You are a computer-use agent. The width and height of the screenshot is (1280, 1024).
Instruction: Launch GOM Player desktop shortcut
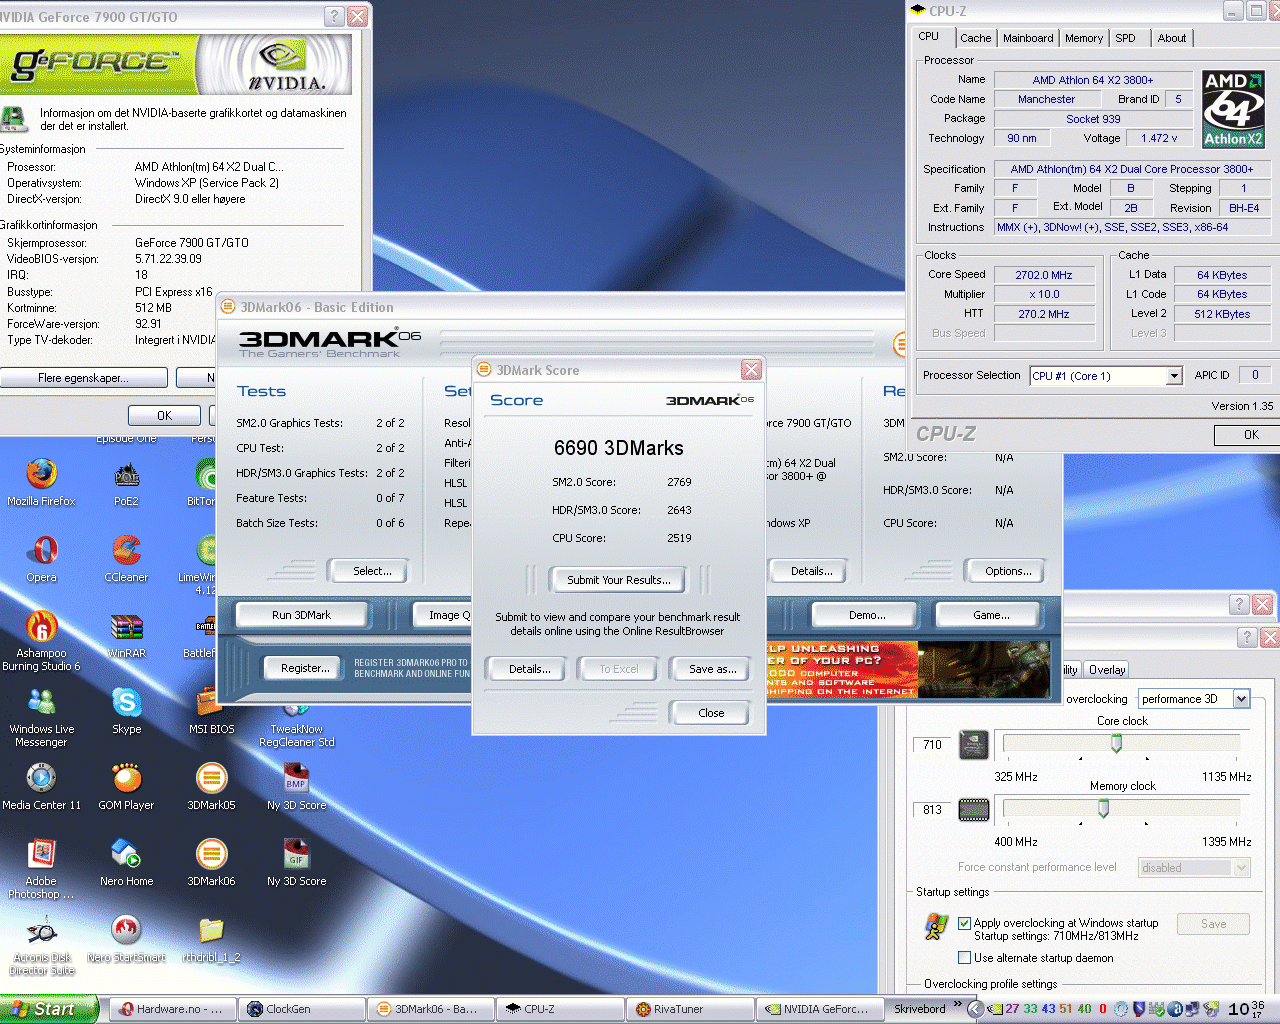126,779
